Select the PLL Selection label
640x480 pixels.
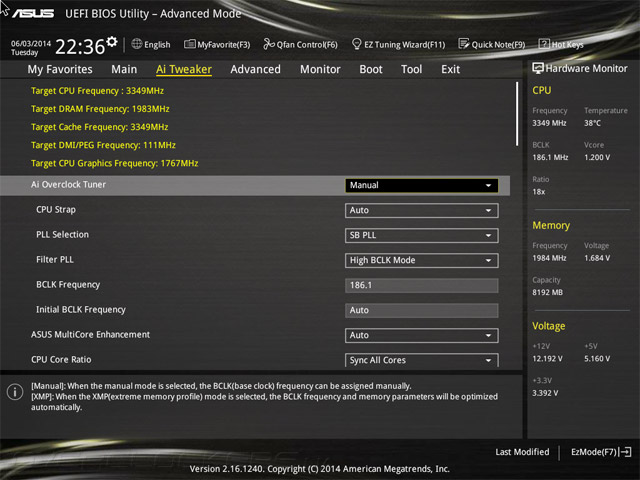[x=62, y=235]
